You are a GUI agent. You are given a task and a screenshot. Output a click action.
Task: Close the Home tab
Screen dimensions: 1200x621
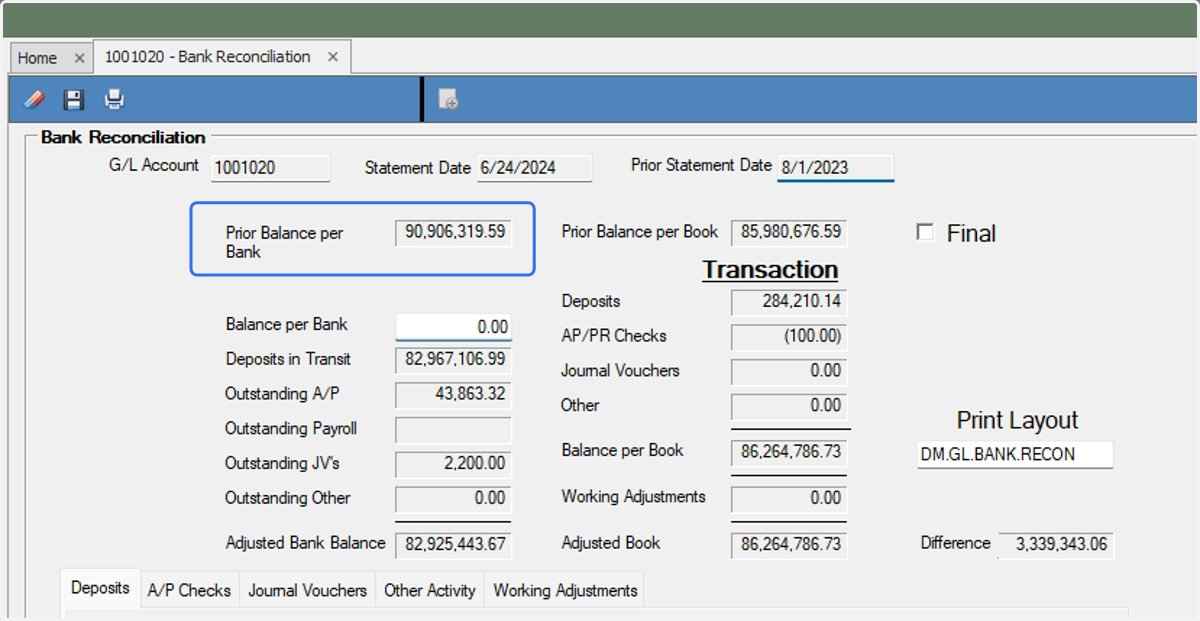[x=80, y=58]
